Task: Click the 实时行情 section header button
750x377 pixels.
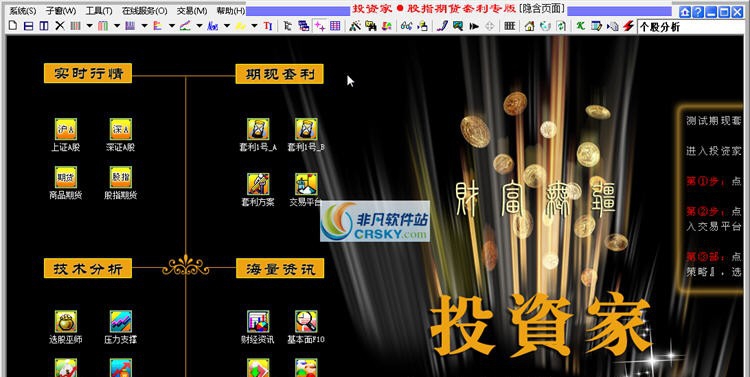Action: coord(88,74)
